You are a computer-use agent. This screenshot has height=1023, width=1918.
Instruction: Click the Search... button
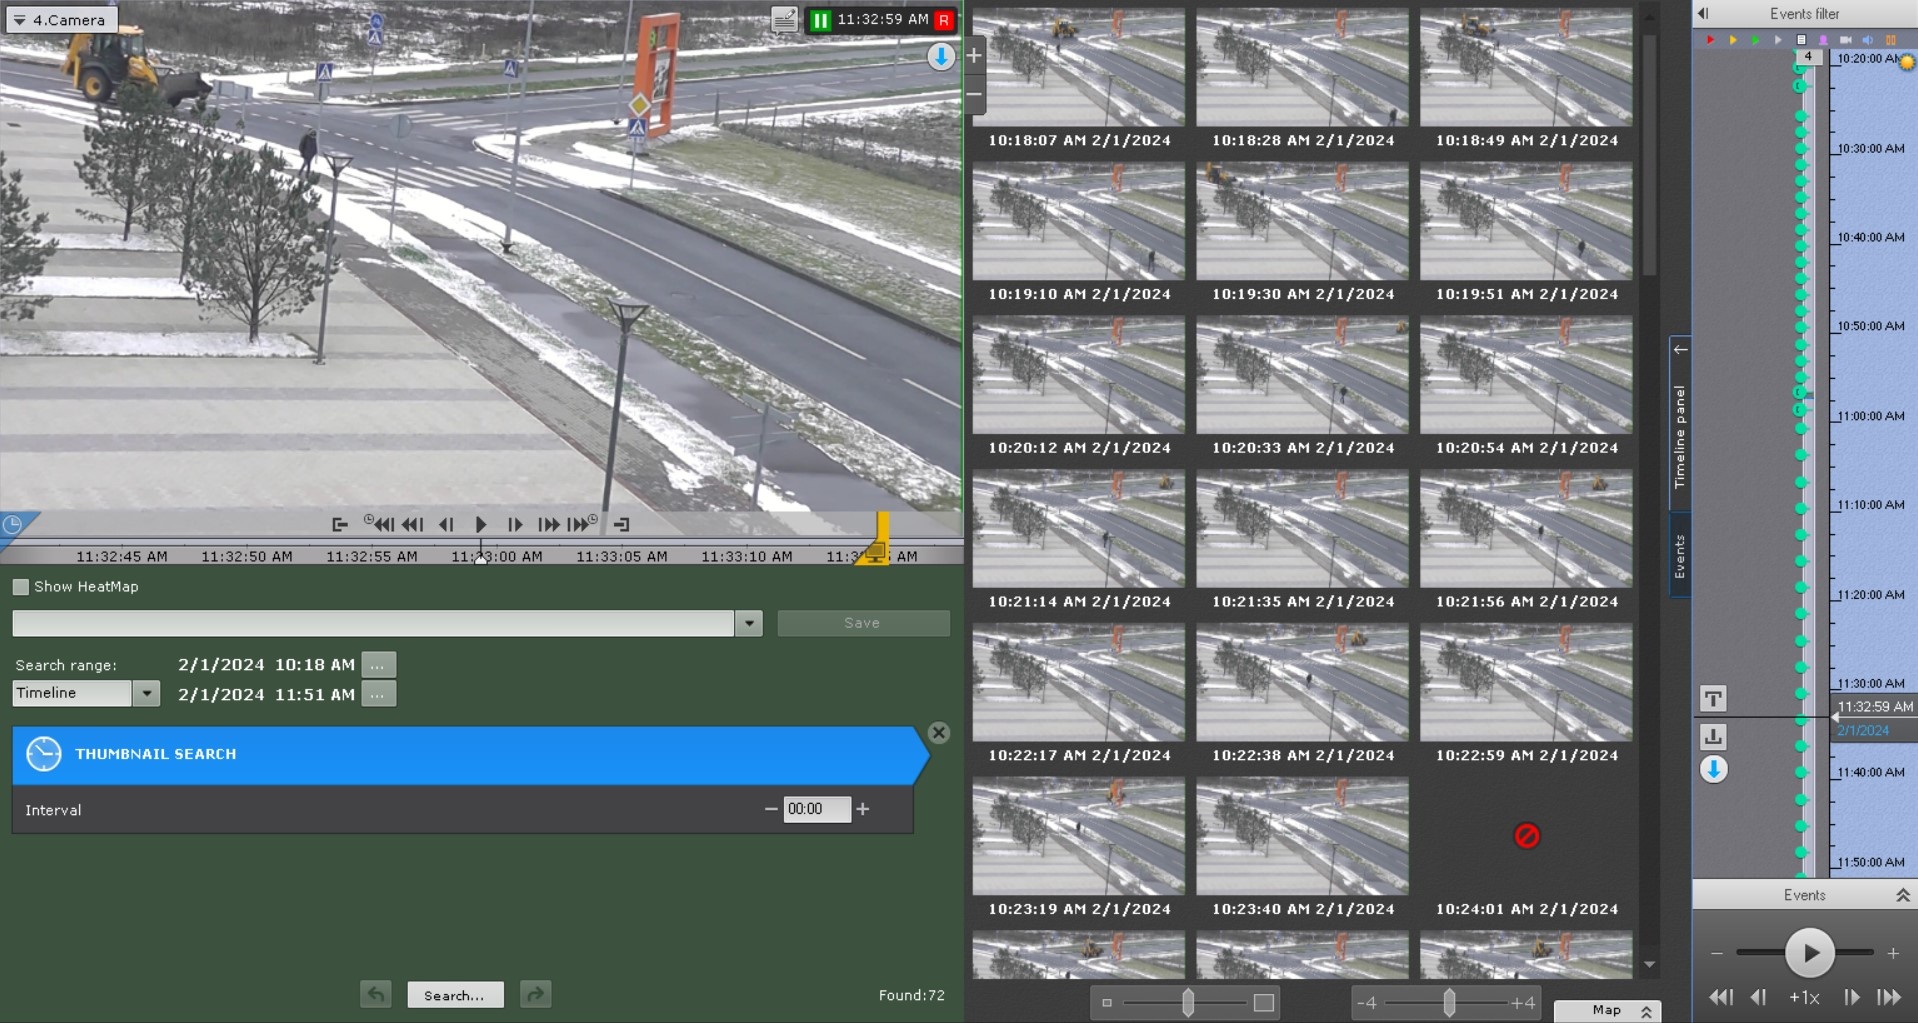click(454, 995)
